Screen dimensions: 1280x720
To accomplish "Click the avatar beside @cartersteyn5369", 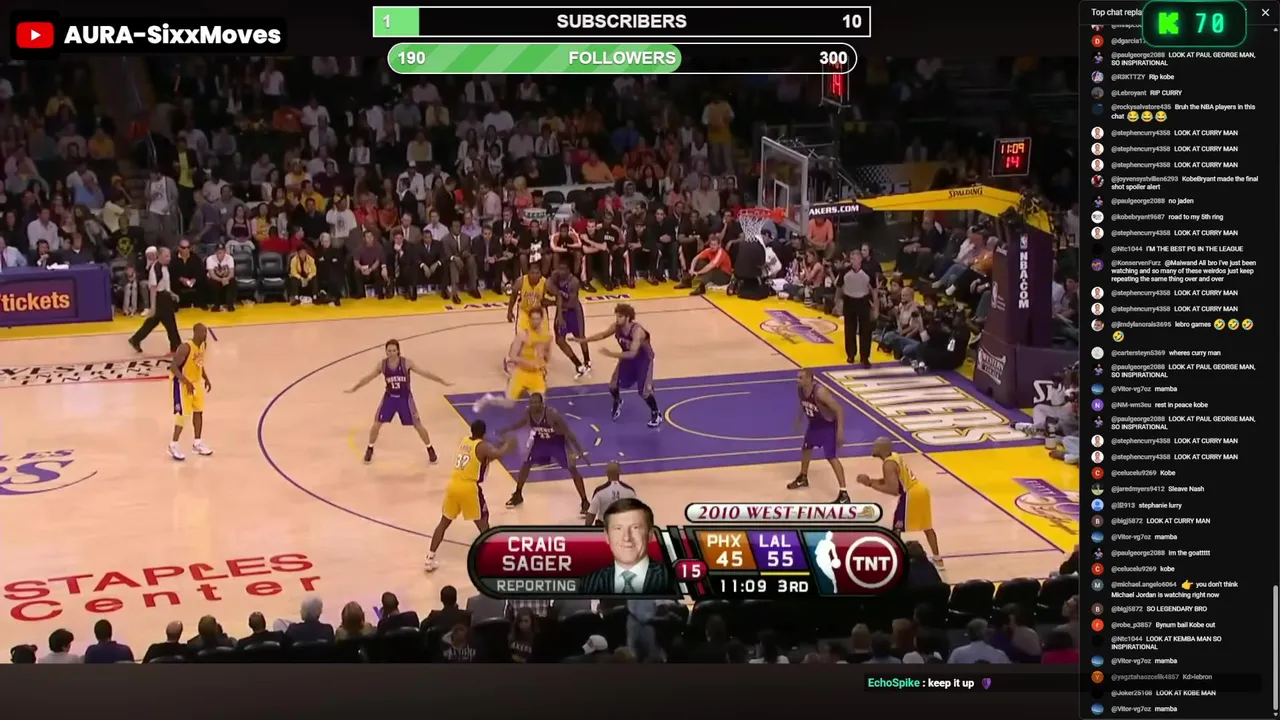I will tap(1097, 353).
